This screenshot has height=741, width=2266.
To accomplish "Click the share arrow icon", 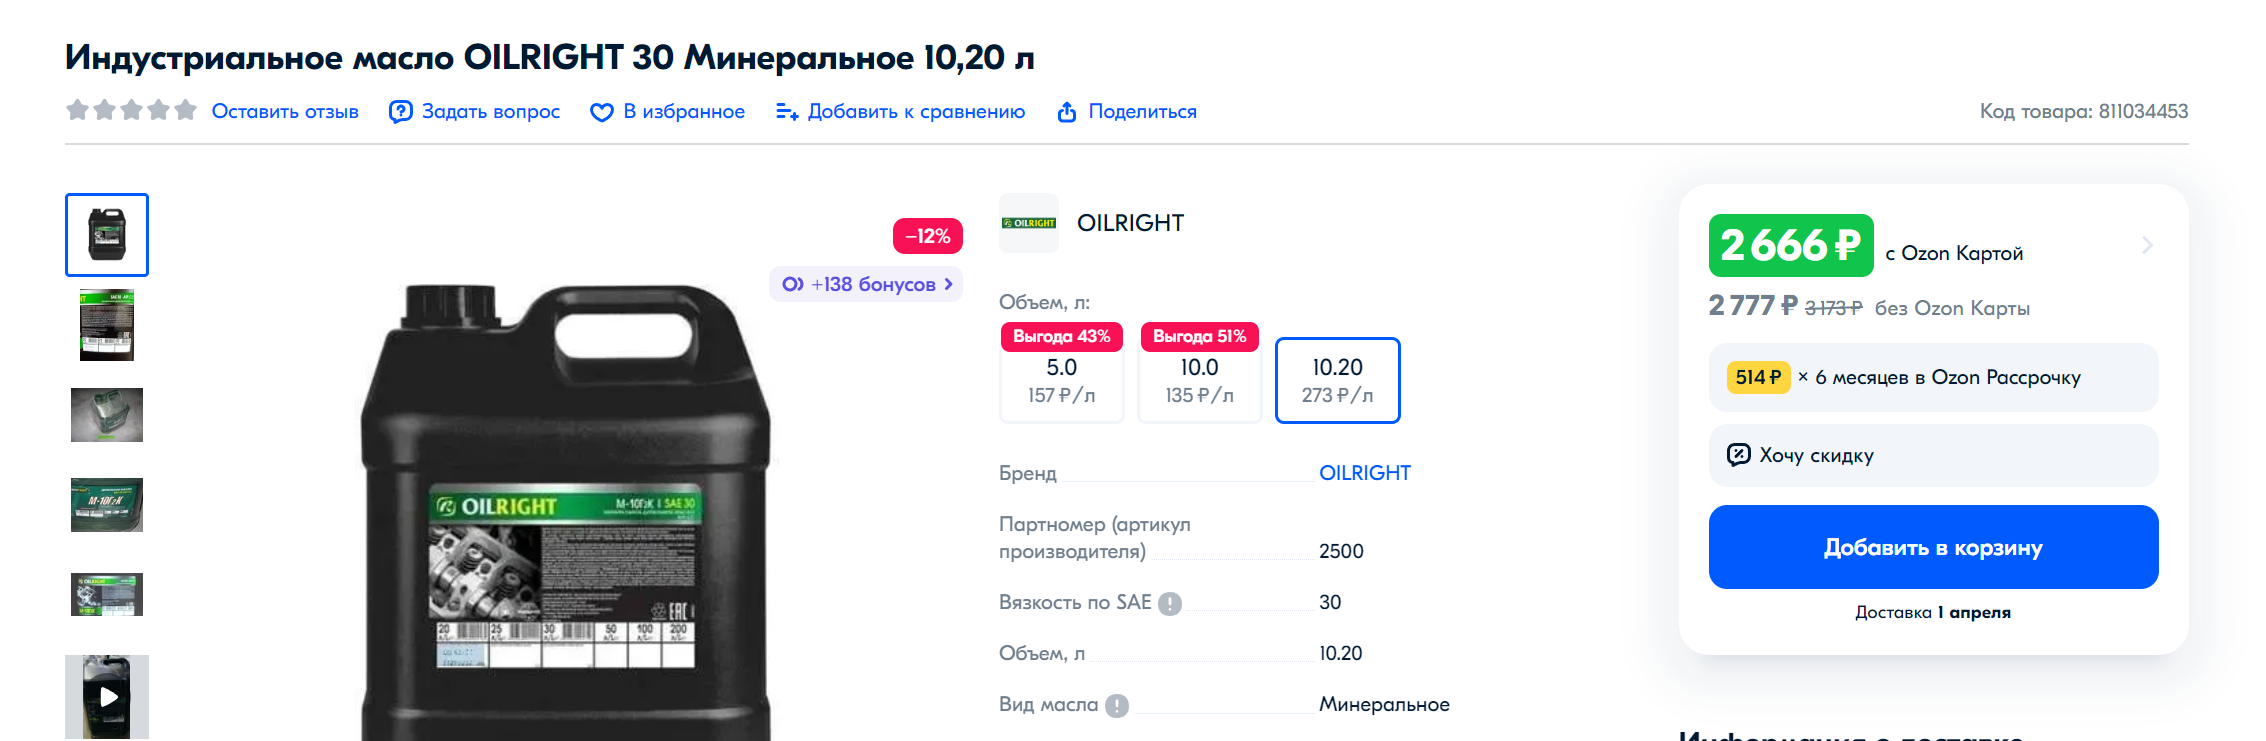I will click(x=1067, y=112).
